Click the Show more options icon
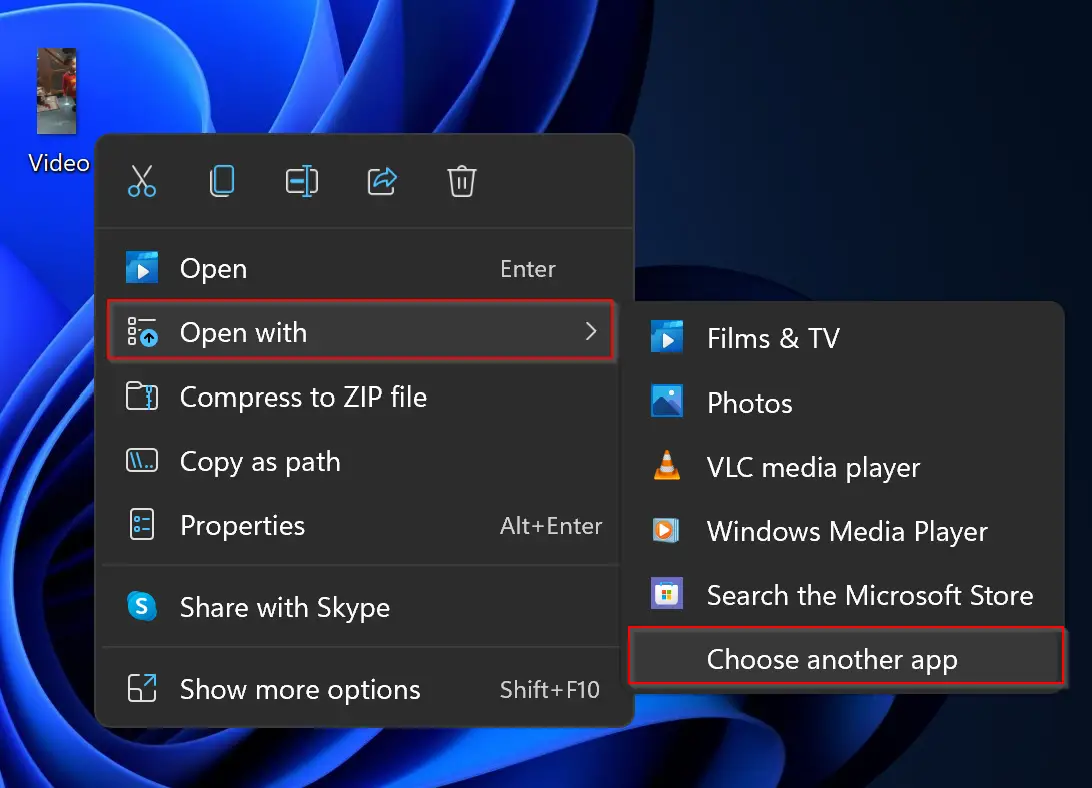The width and height of the screenshot is (1092, 788). [142, 688]
